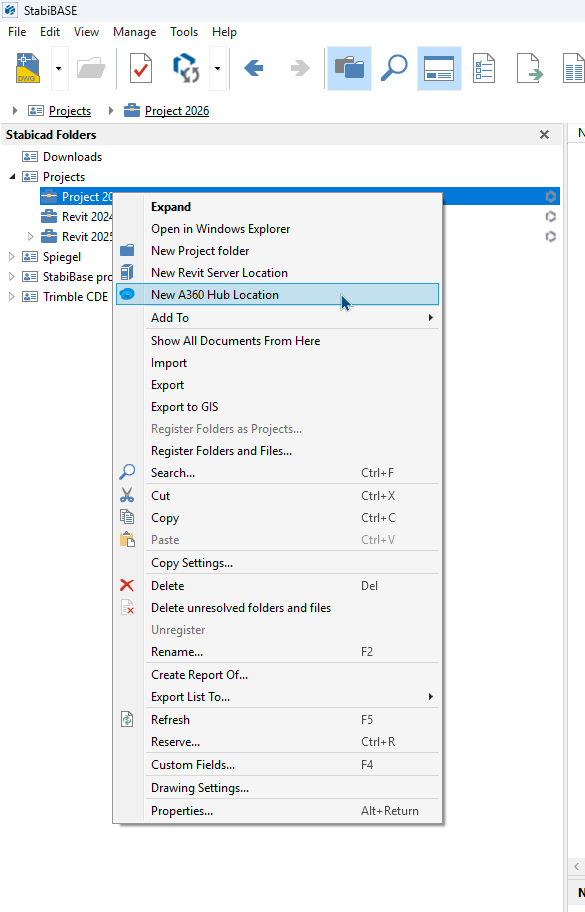
Task: Open the Manage menu
Action: [x=134, y=32]
